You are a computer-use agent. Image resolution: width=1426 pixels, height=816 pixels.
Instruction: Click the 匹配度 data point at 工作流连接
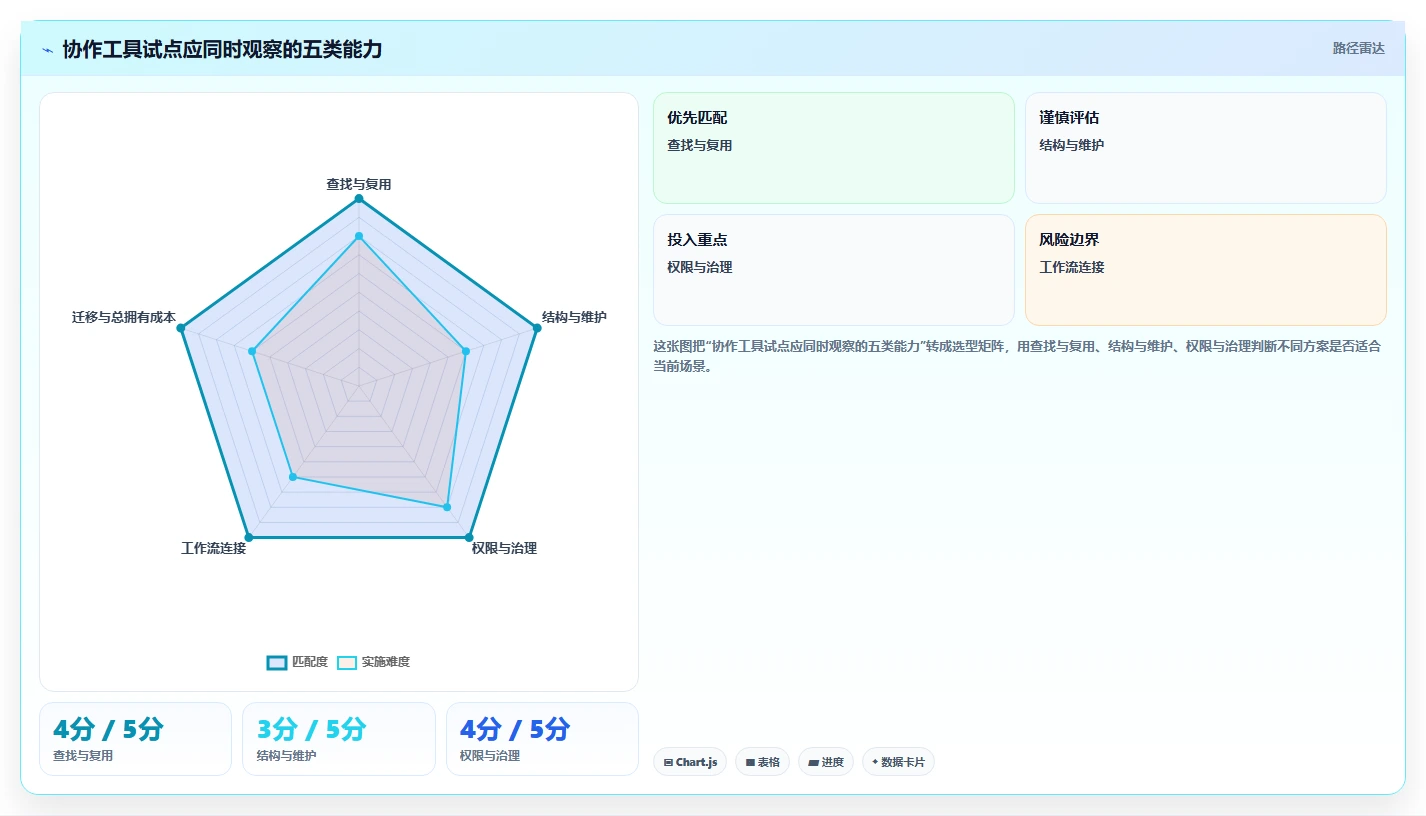pyautogui.click(x=249, y=537)
